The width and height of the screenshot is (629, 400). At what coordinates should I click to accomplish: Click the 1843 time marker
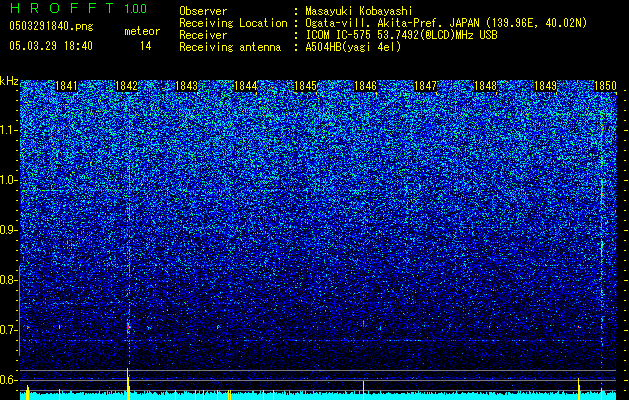[x=187, y=86]
